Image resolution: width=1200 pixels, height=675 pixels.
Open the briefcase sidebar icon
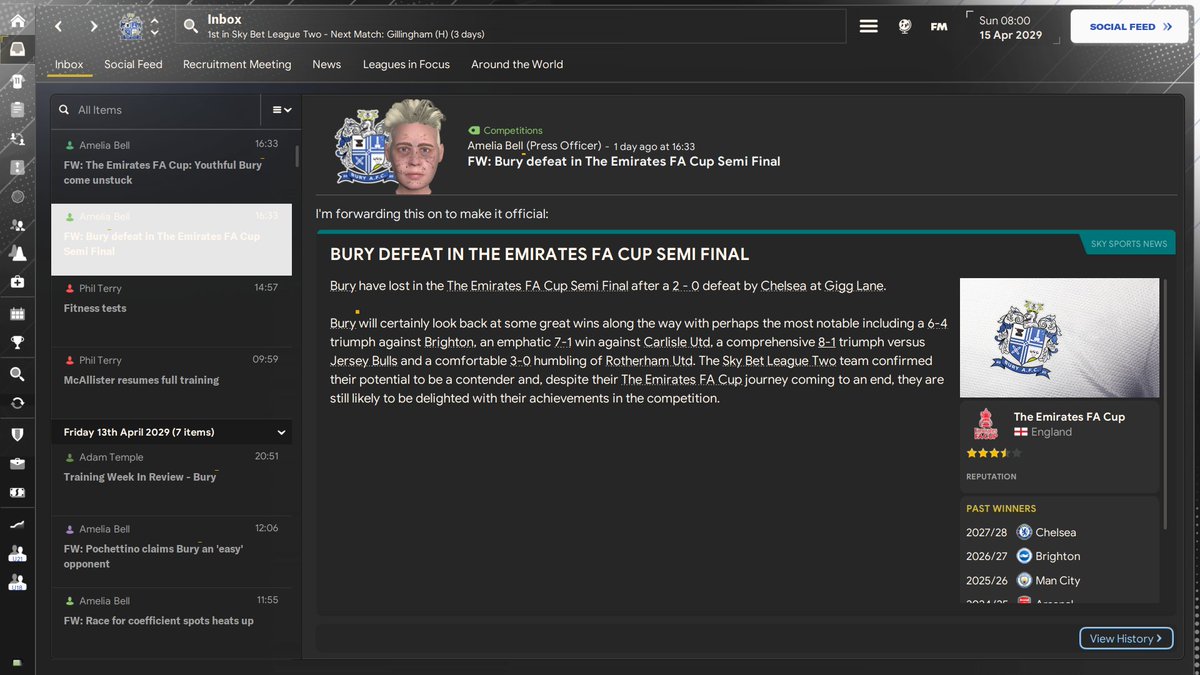tap(17, 463)
